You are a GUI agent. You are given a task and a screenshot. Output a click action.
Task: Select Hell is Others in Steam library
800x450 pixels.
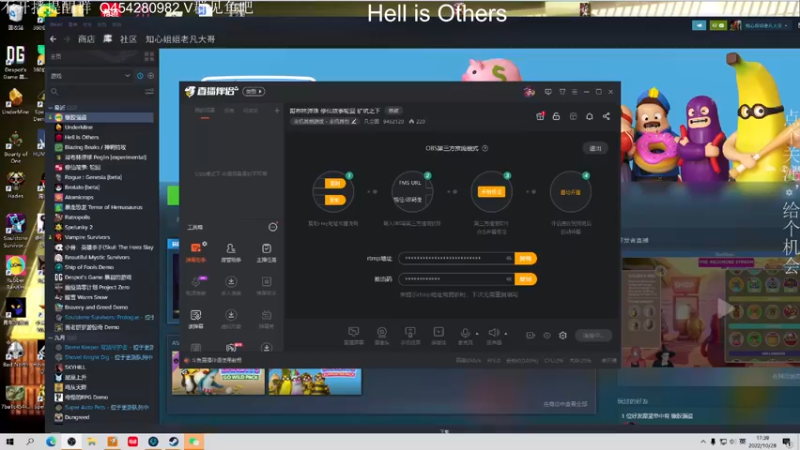pyautogui.click(x=82, y=137)
